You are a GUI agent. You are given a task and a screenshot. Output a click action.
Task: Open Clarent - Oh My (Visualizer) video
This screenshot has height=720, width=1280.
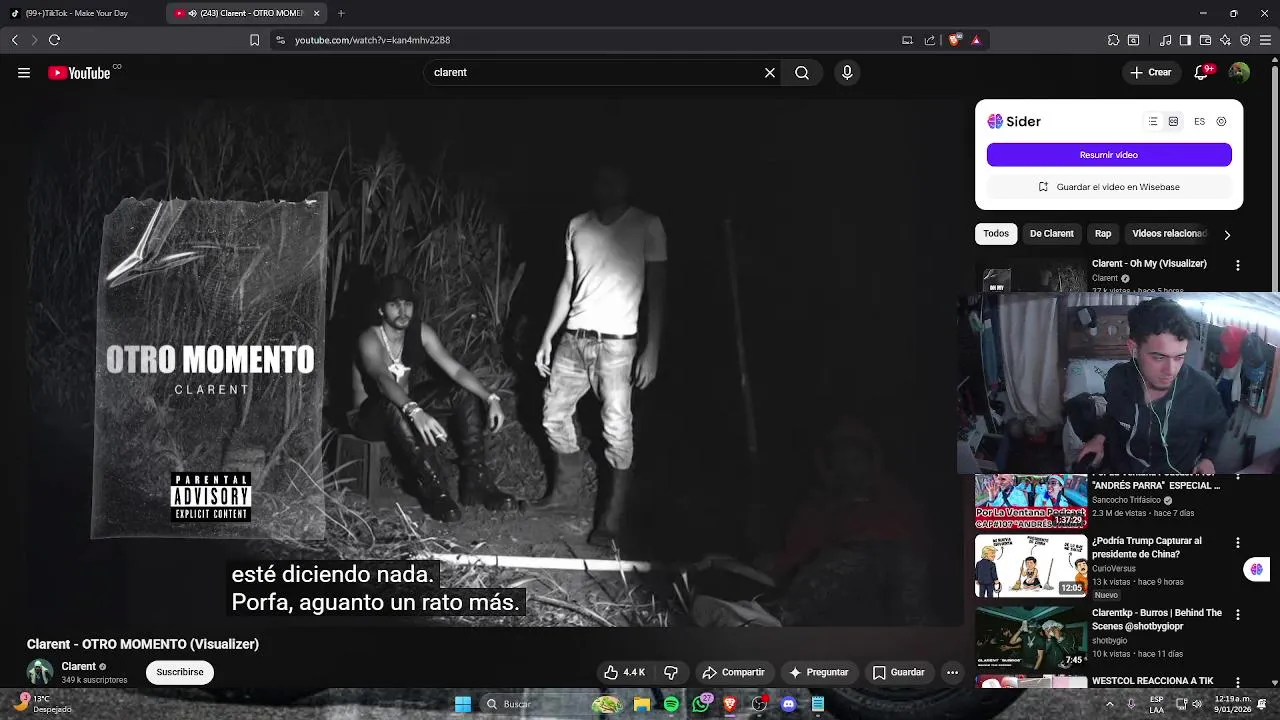pos(1149,264)
